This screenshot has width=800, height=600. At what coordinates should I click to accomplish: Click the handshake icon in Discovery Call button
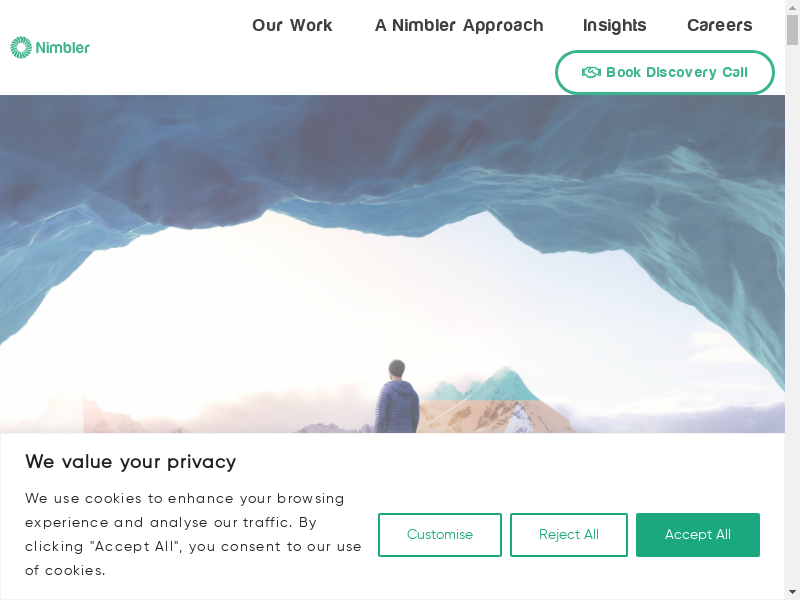(591, 72)
